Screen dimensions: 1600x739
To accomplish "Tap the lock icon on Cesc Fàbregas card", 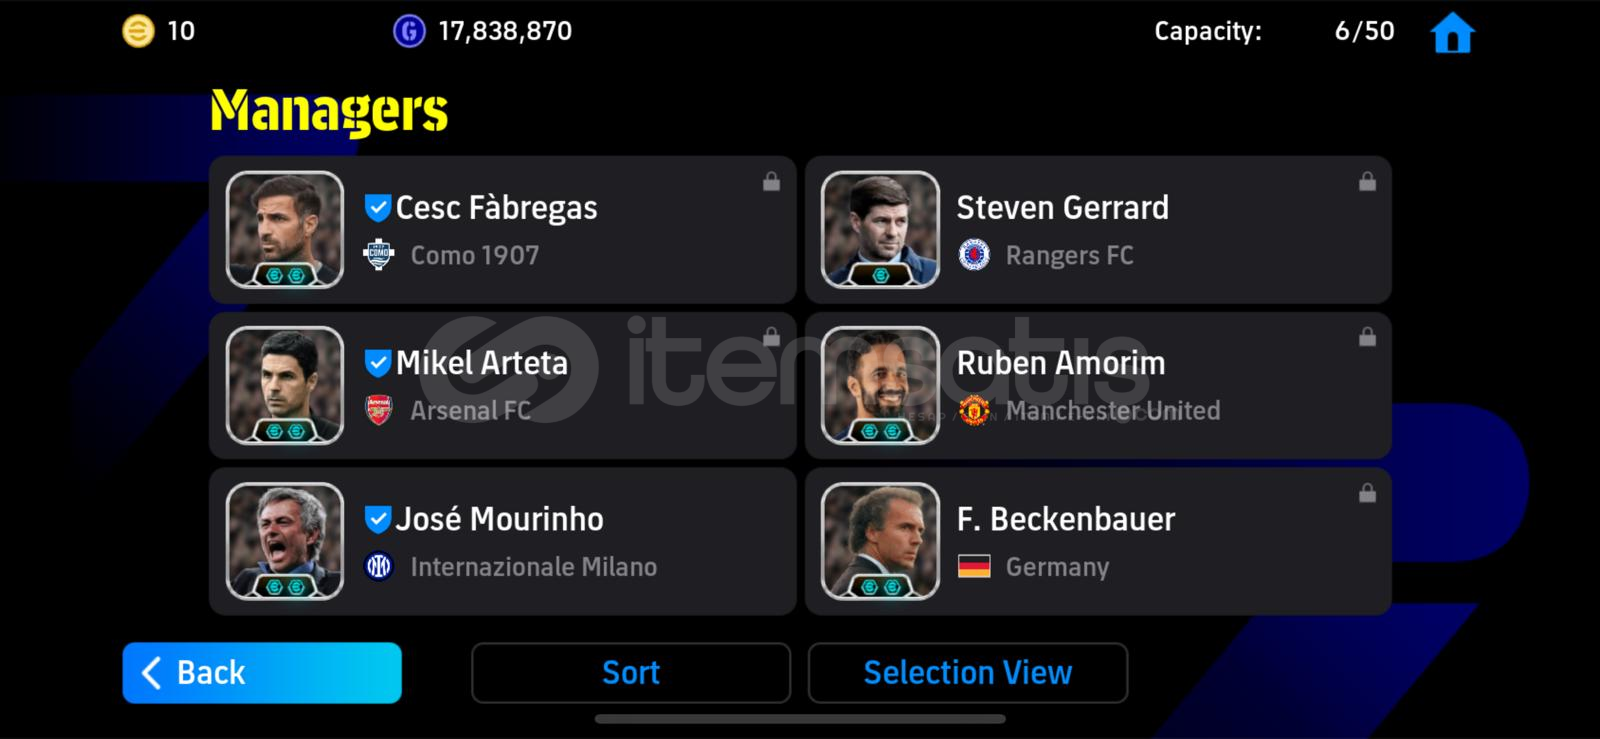I will click(x=771, y=182).
